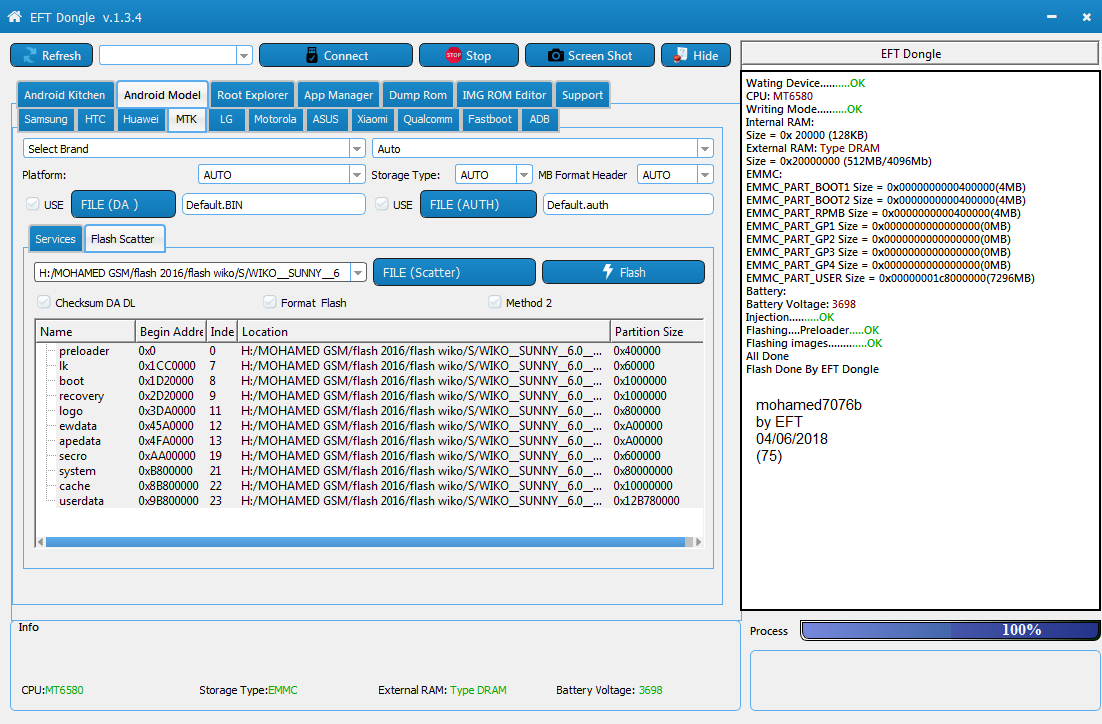Toggle Format Flash checkbox
Screen dimensions: 1102x724
click(x=269, y=302)
